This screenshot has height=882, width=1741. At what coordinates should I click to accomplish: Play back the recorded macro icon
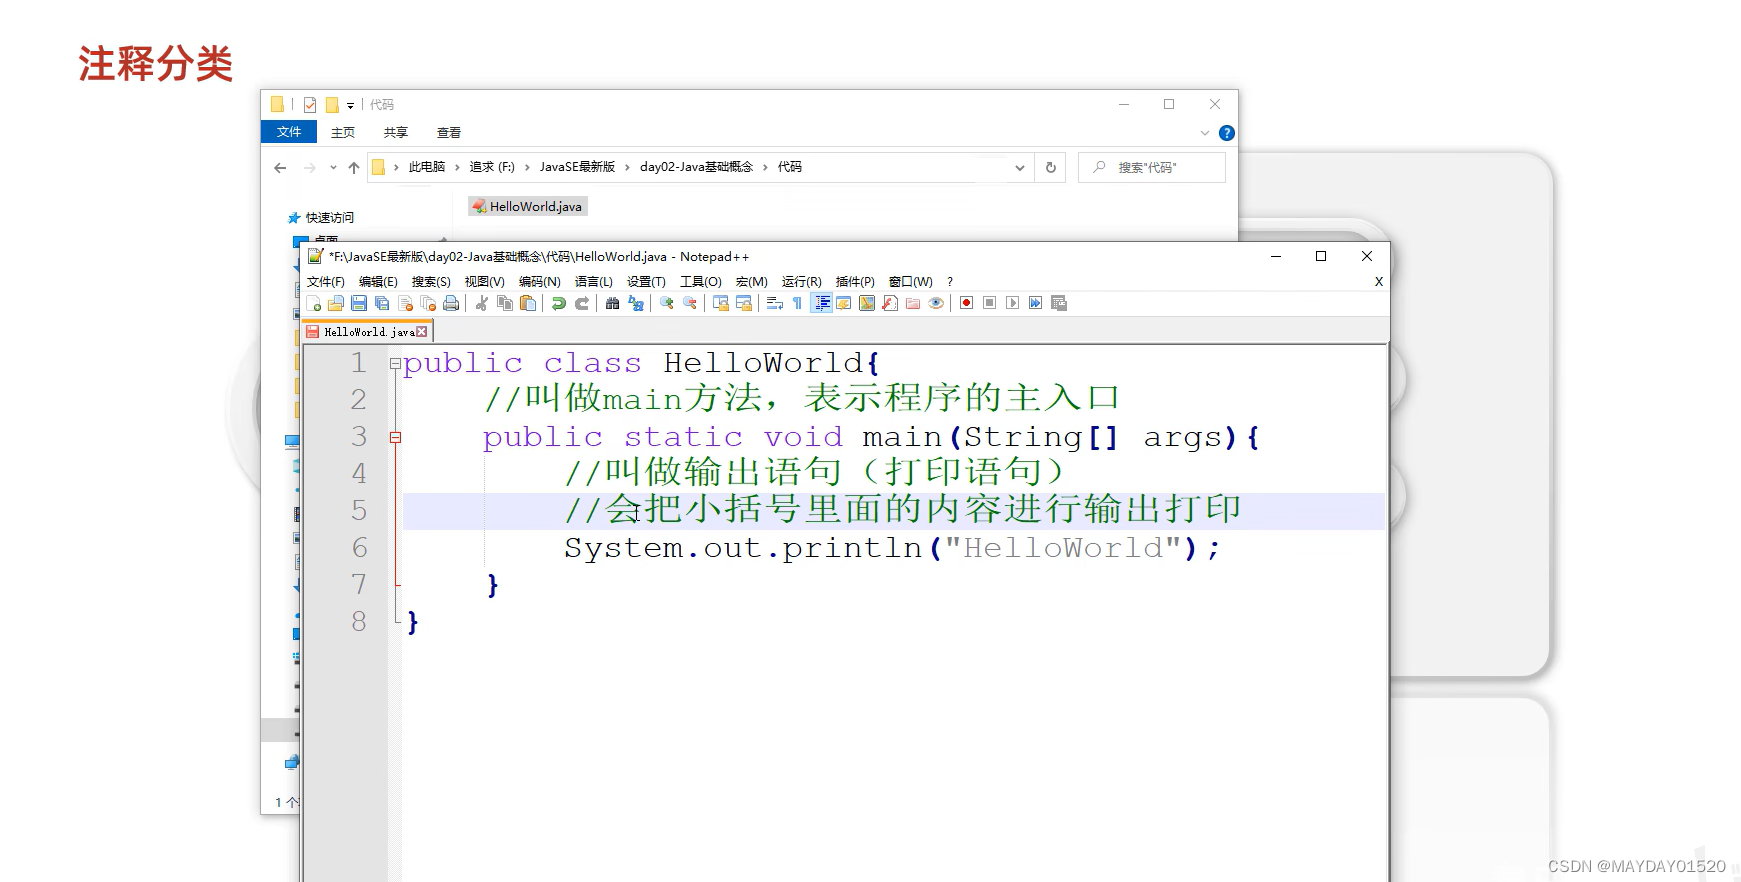(x=1012, y=303)
